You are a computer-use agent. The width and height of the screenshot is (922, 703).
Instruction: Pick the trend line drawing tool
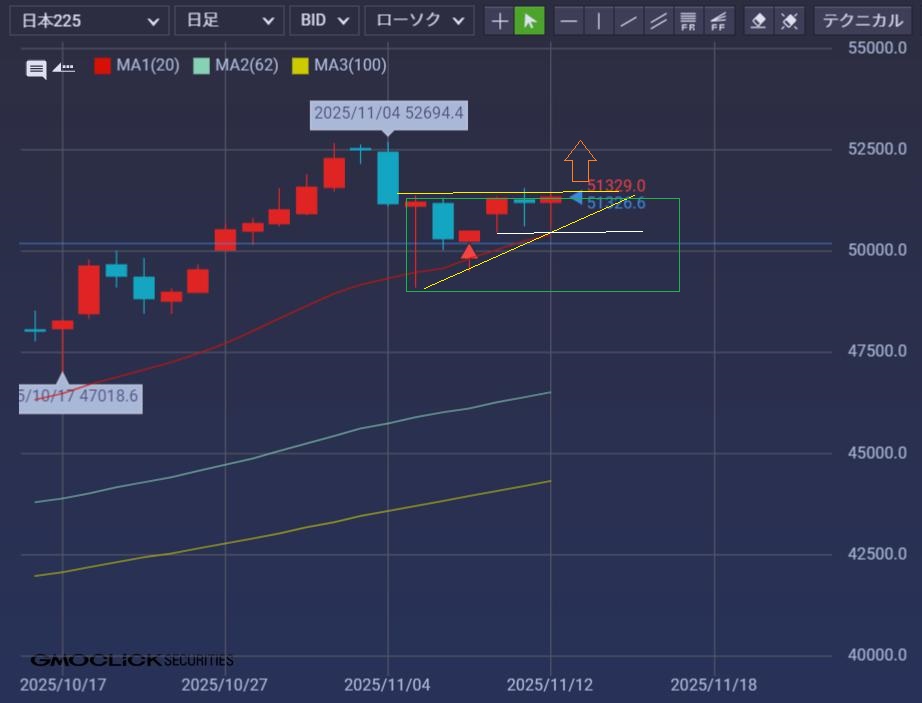pos(628,20)
